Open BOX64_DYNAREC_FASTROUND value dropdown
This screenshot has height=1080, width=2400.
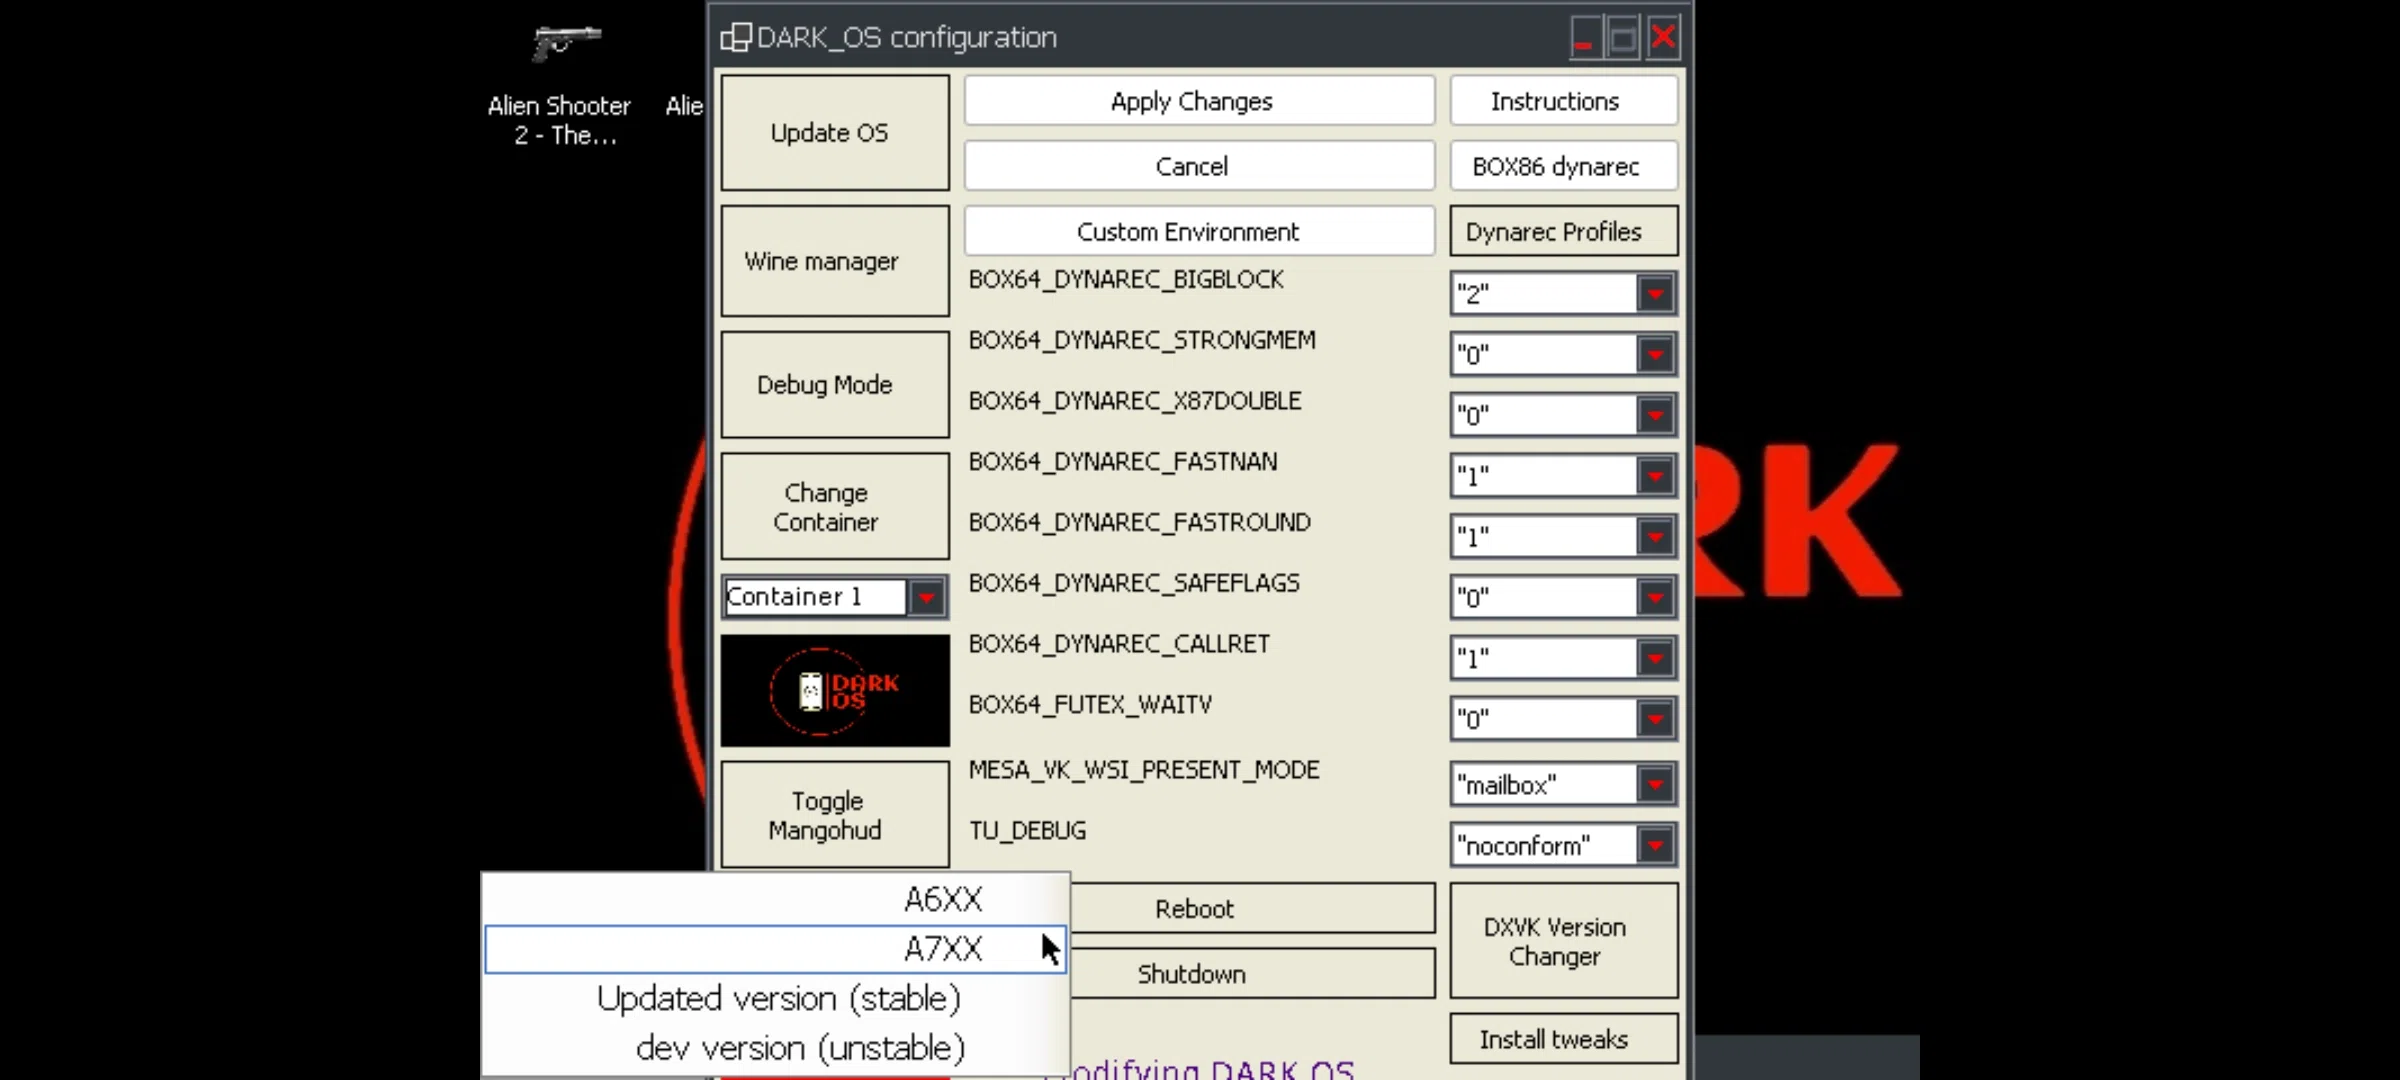click(1656, 537)
